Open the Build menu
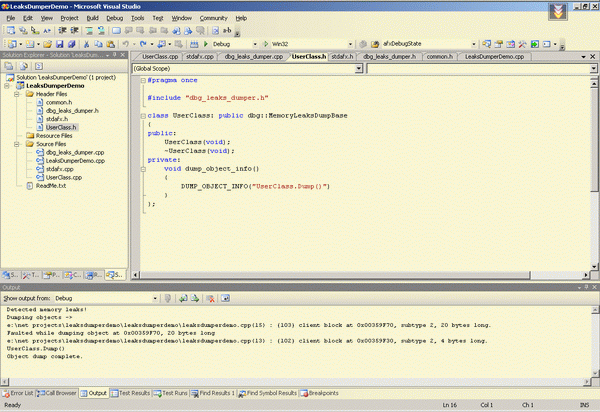Screen dimensions: 600x412 tap(92, 18)
